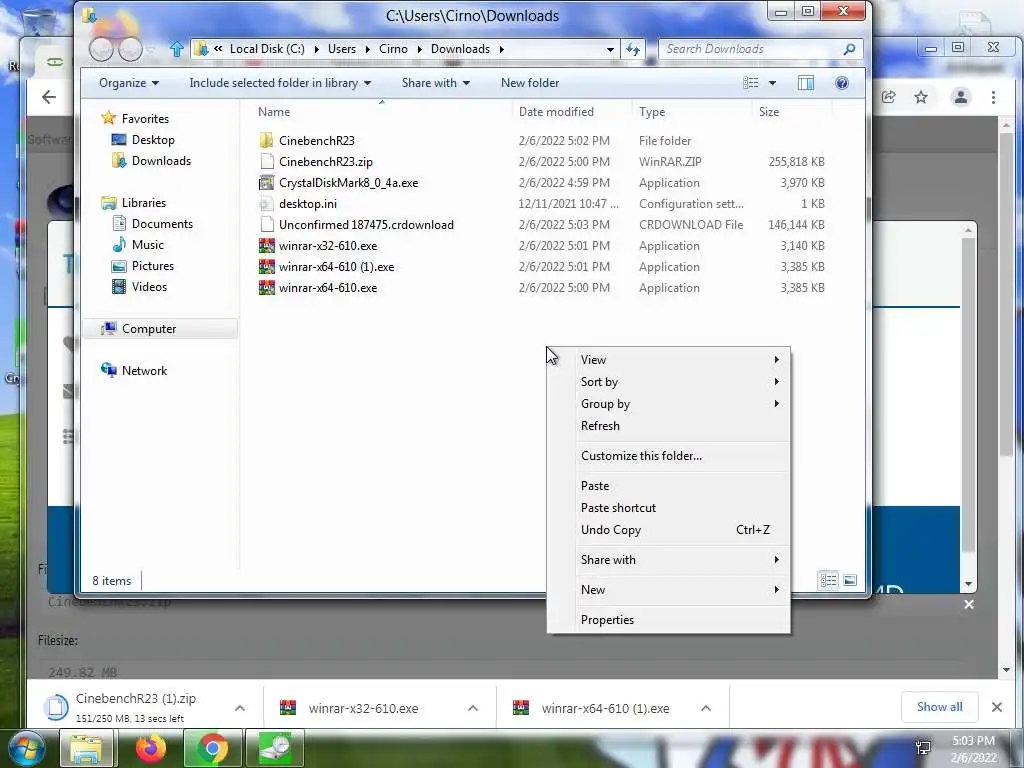This screenshot has width=1024, height=768.
Task: Open Firefox from the taskbar
Action: pos(151,748)
